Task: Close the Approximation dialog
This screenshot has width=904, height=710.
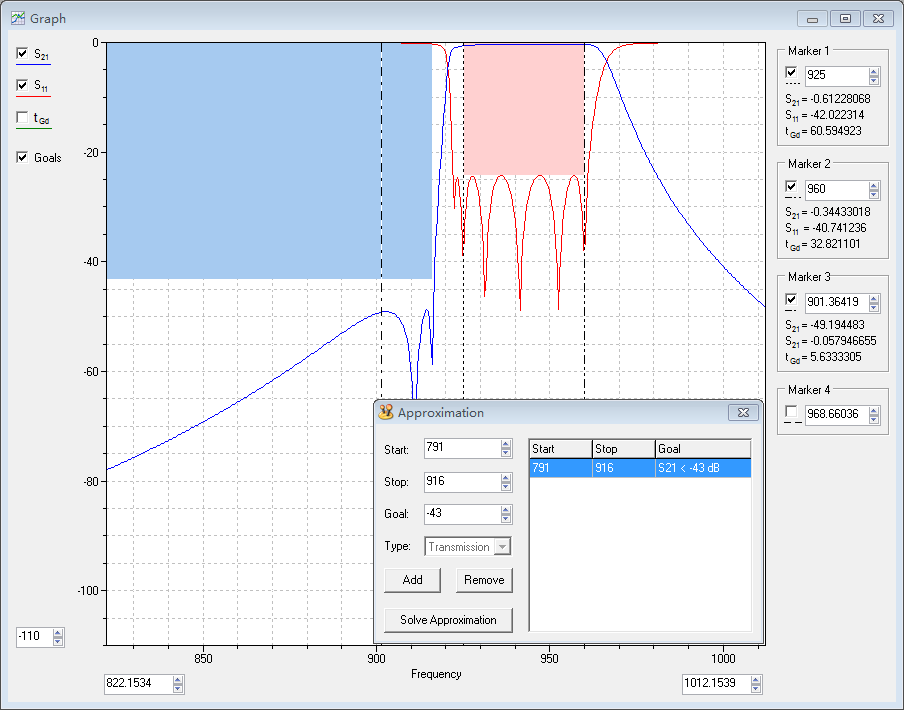Action: coord(741,412)
